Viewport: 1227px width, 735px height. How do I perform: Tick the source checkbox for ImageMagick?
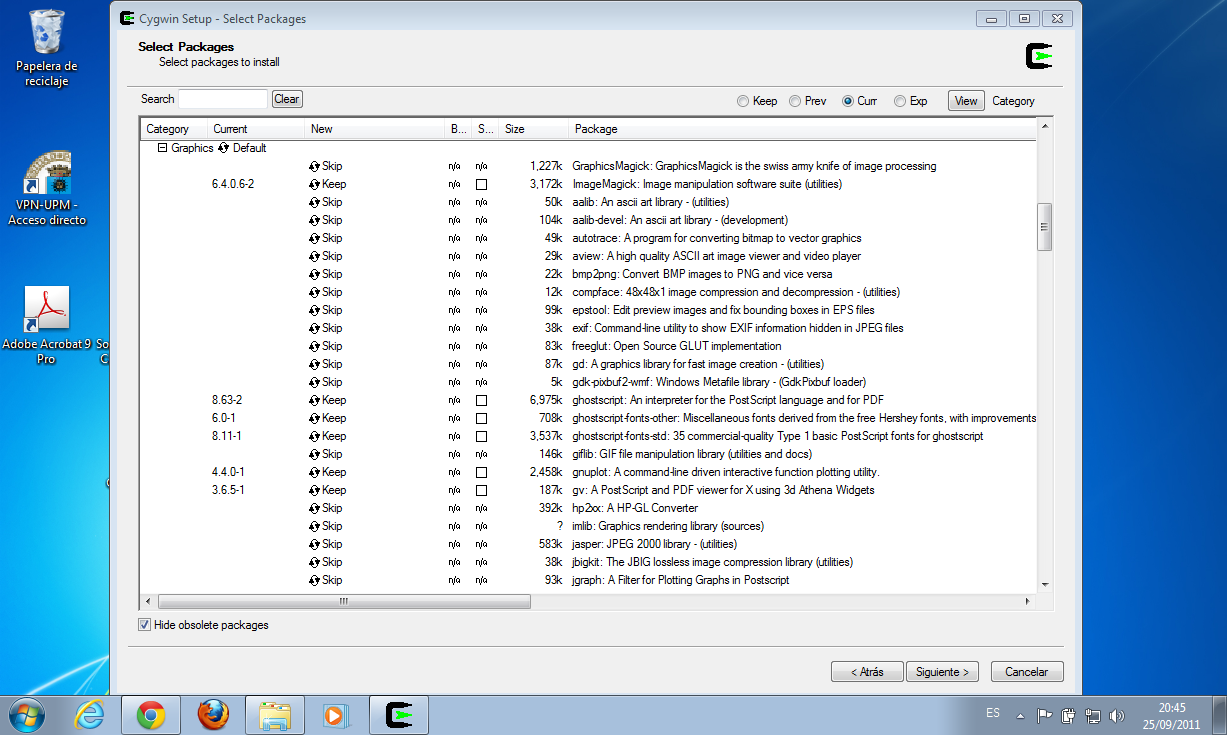coord(481,185)
